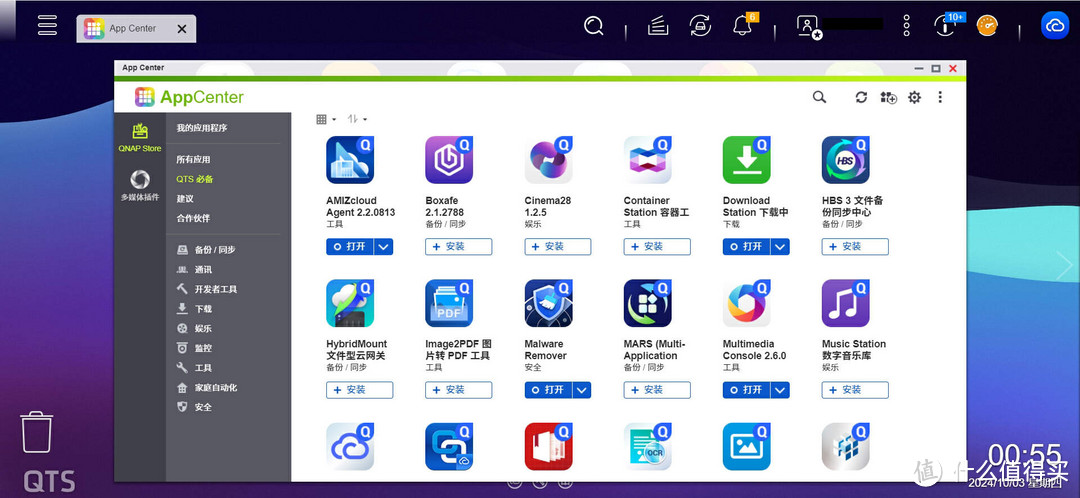The image size is (1080, 498).
Task: Expand the AMIZcloud Agent open button dropdown
Action: [x=384, y=246]
